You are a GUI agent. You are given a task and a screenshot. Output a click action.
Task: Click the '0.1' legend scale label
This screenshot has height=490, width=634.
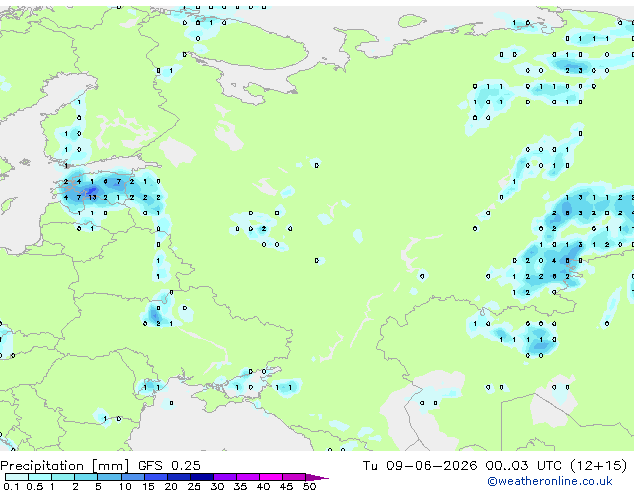point(11,486)
